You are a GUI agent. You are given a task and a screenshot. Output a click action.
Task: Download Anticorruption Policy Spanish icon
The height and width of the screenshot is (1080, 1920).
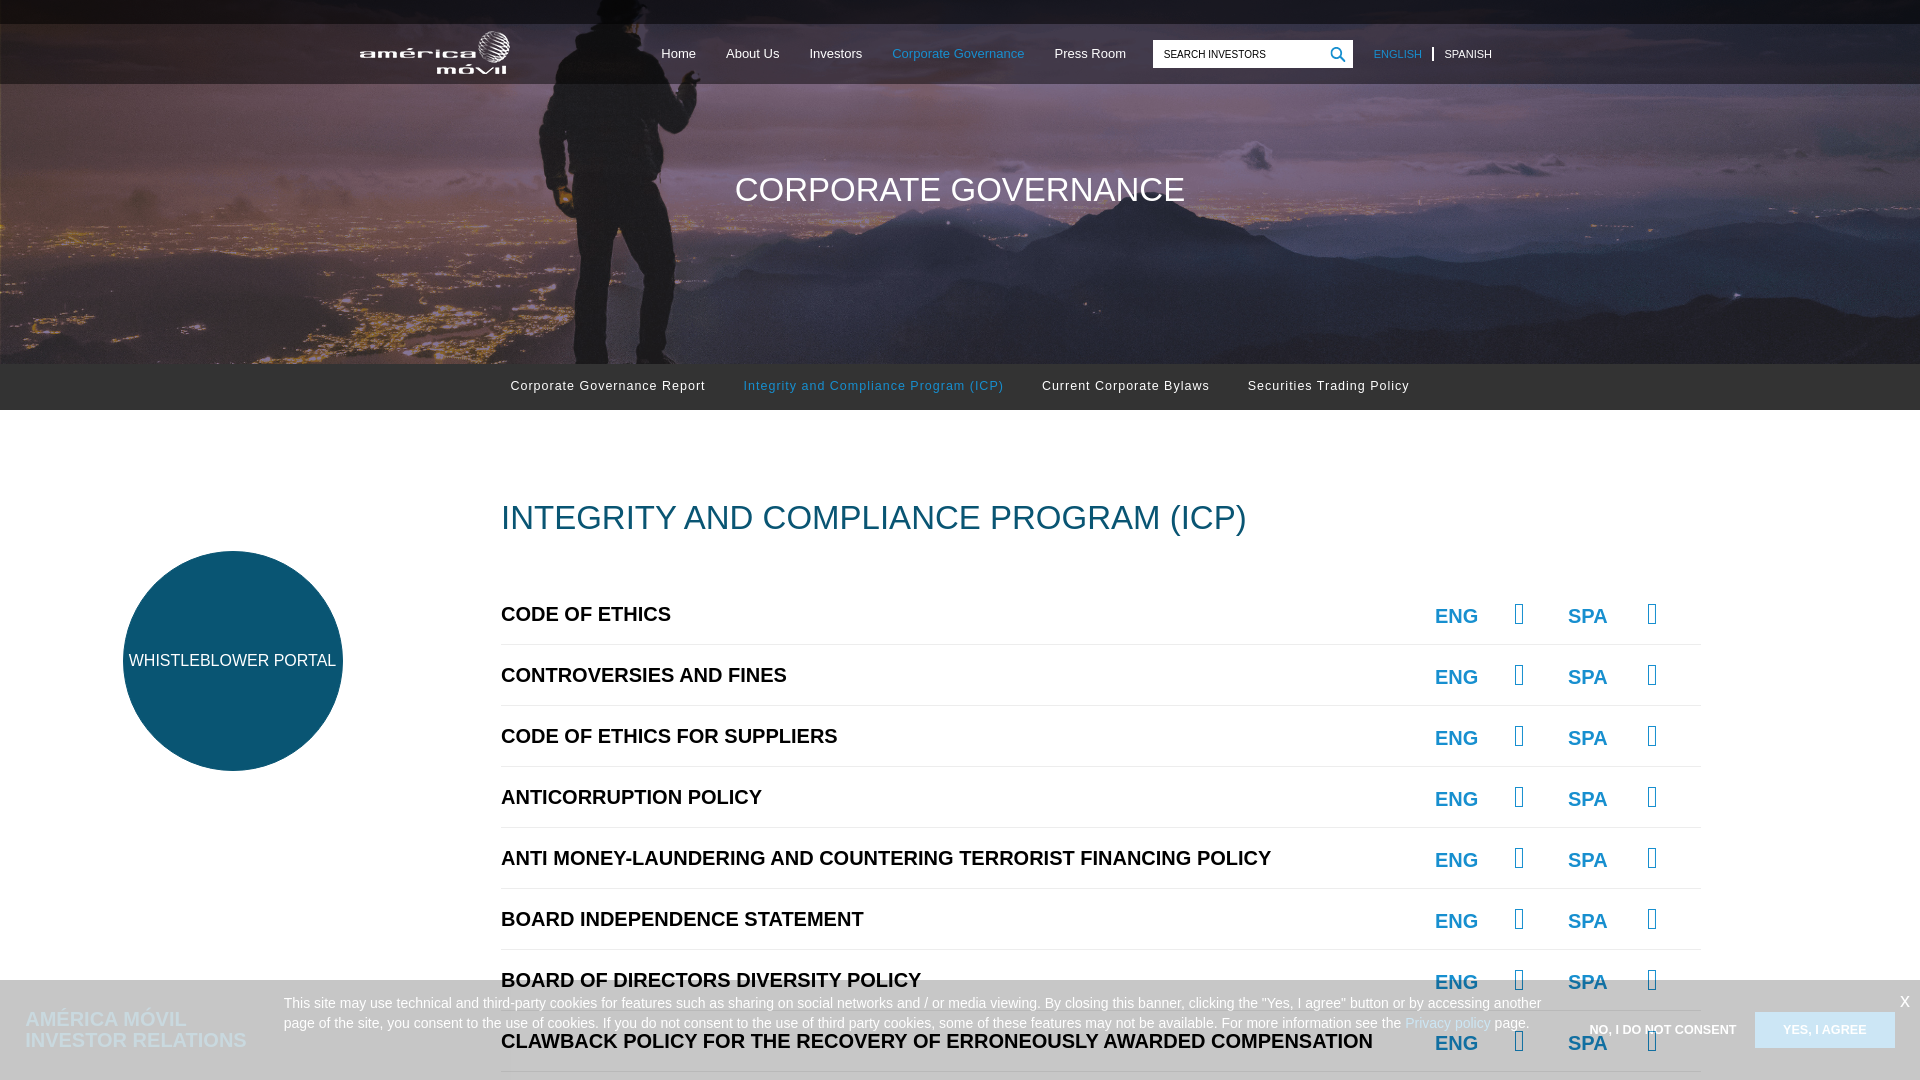1652,797
